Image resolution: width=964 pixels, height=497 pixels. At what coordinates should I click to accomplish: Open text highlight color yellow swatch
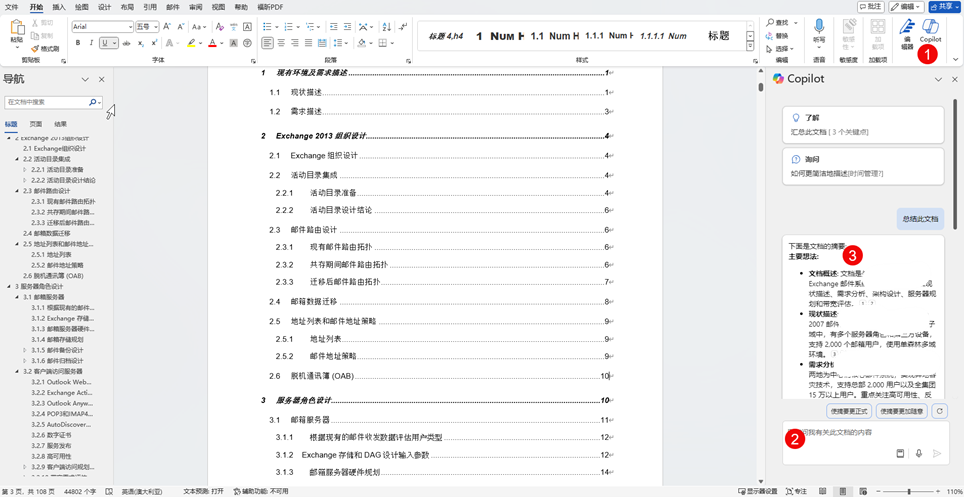191,43
